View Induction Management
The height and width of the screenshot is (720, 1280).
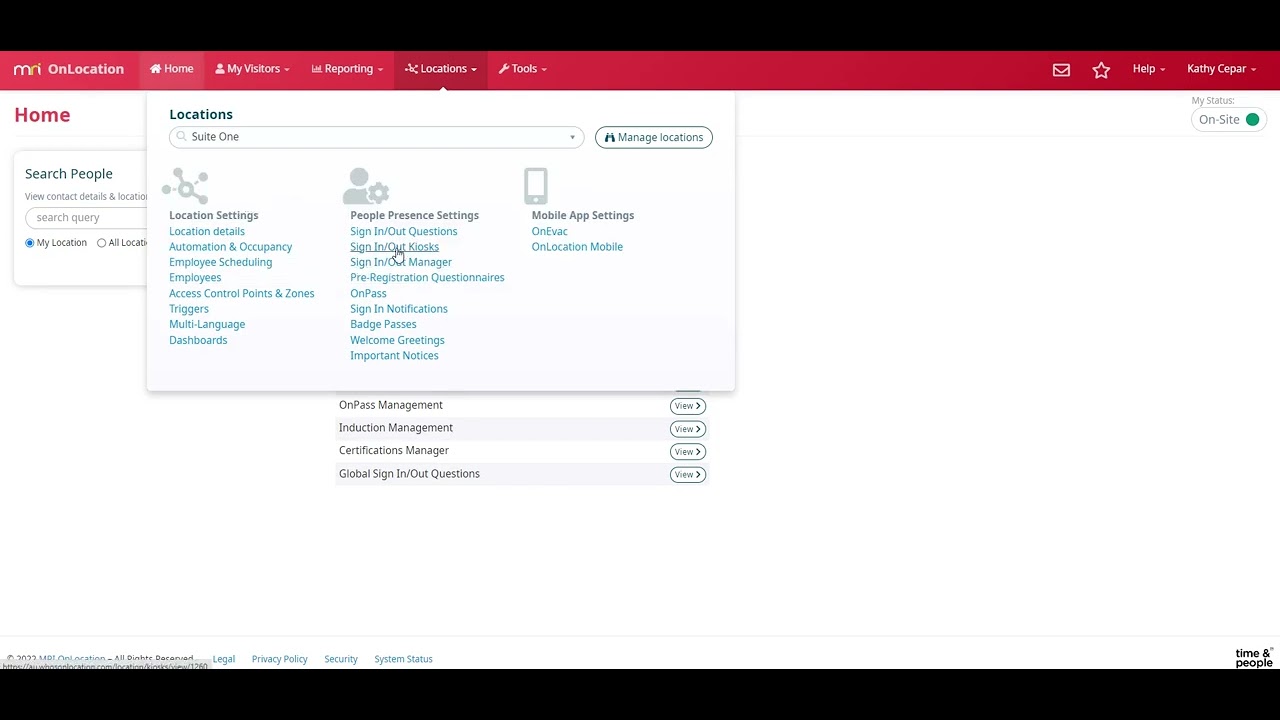pos(687,429)
